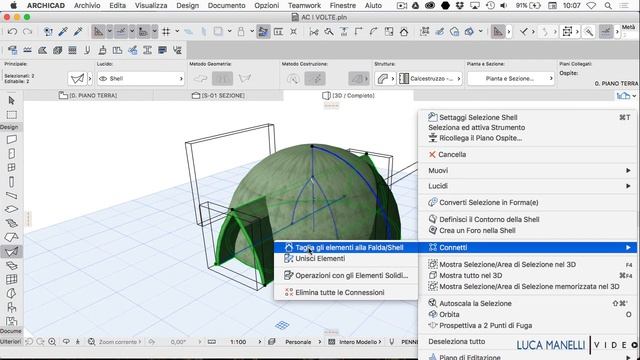Click Converti Selezione in Forma(e)
640x360 pixels.
(529, 202)
